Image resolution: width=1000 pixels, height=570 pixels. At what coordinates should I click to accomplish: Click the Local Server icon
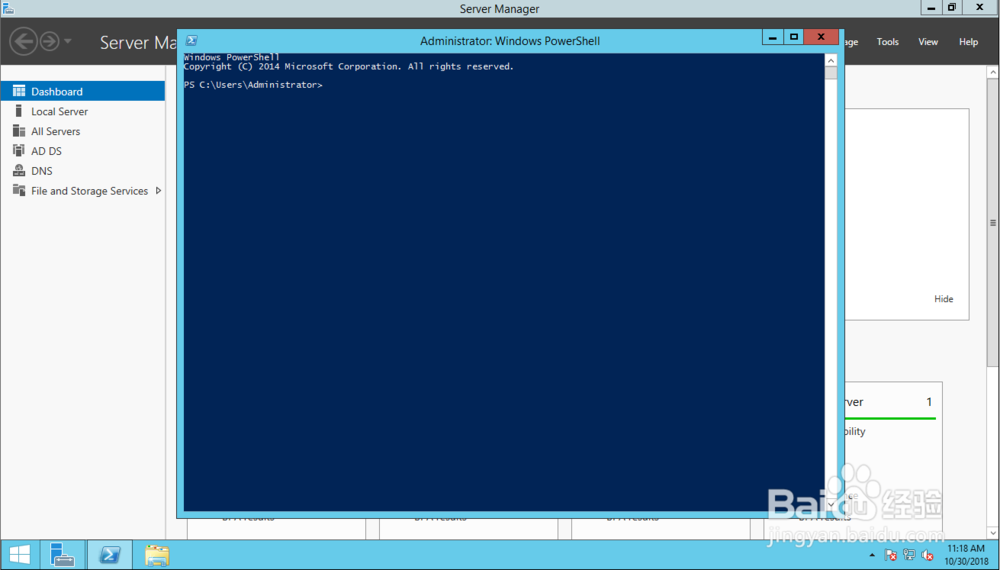pos(18,111)
